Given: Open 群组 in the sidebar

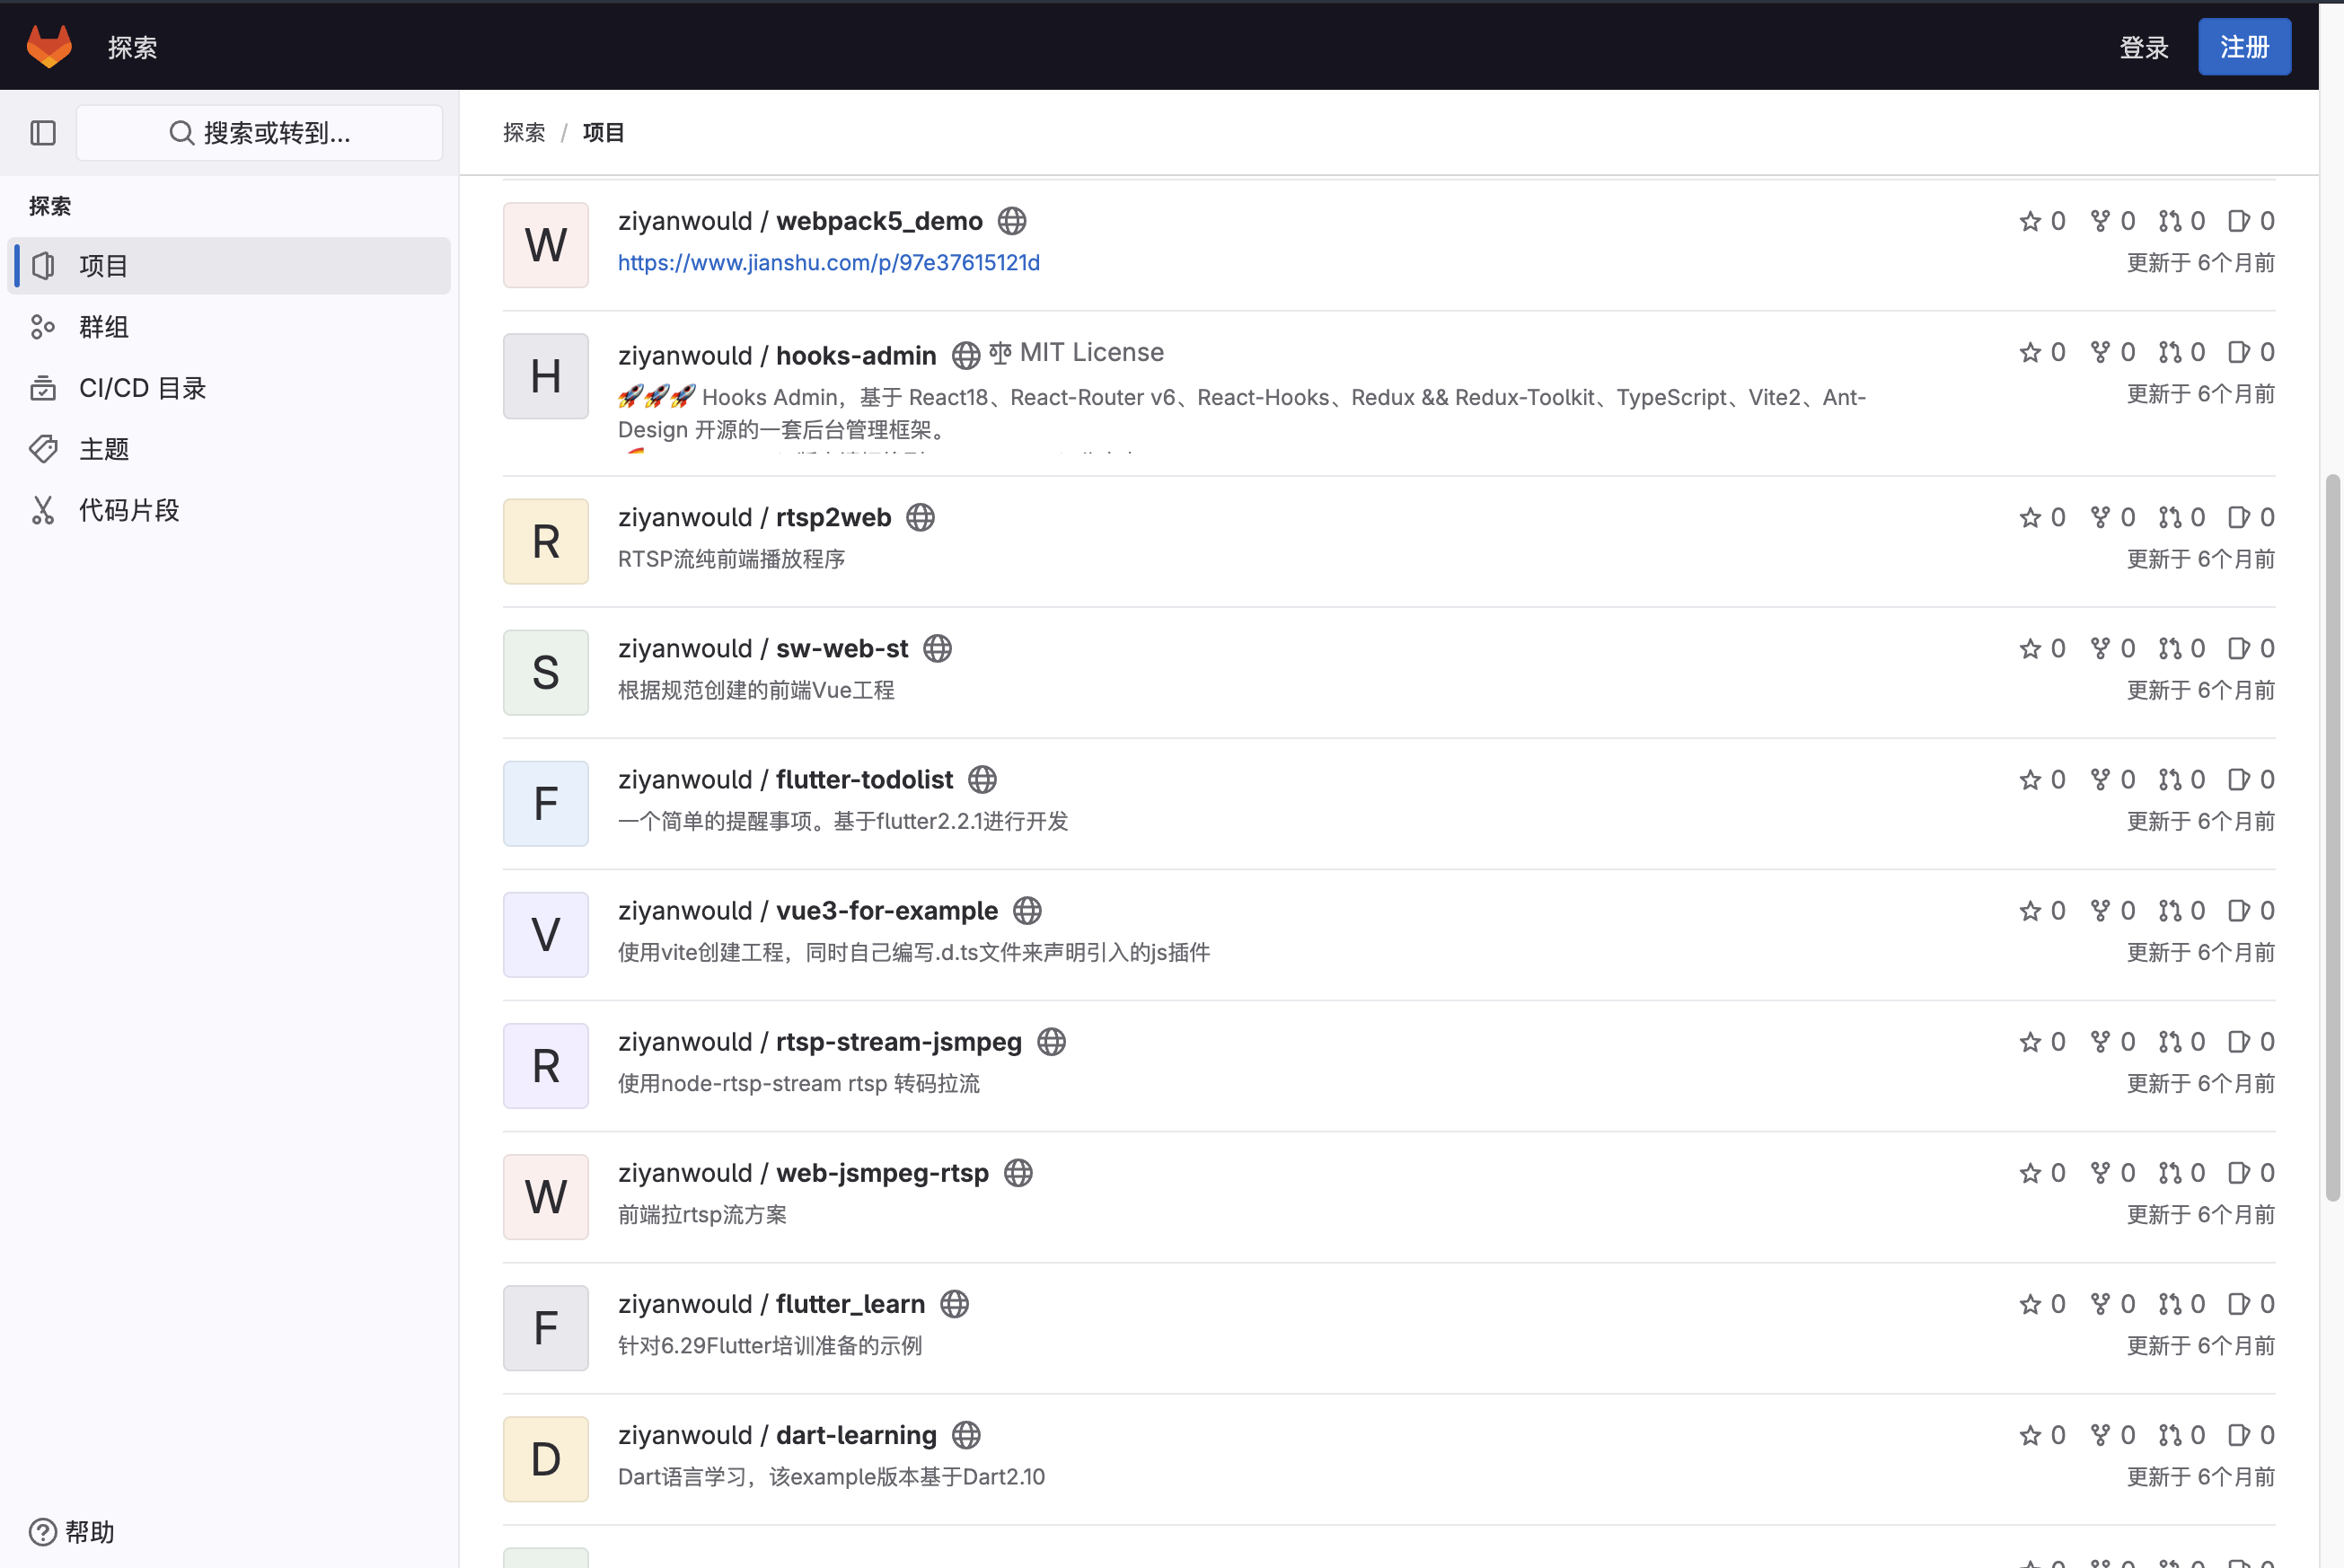Looking at the screenshot, I should pyautogui.click(x=229, y=327).
